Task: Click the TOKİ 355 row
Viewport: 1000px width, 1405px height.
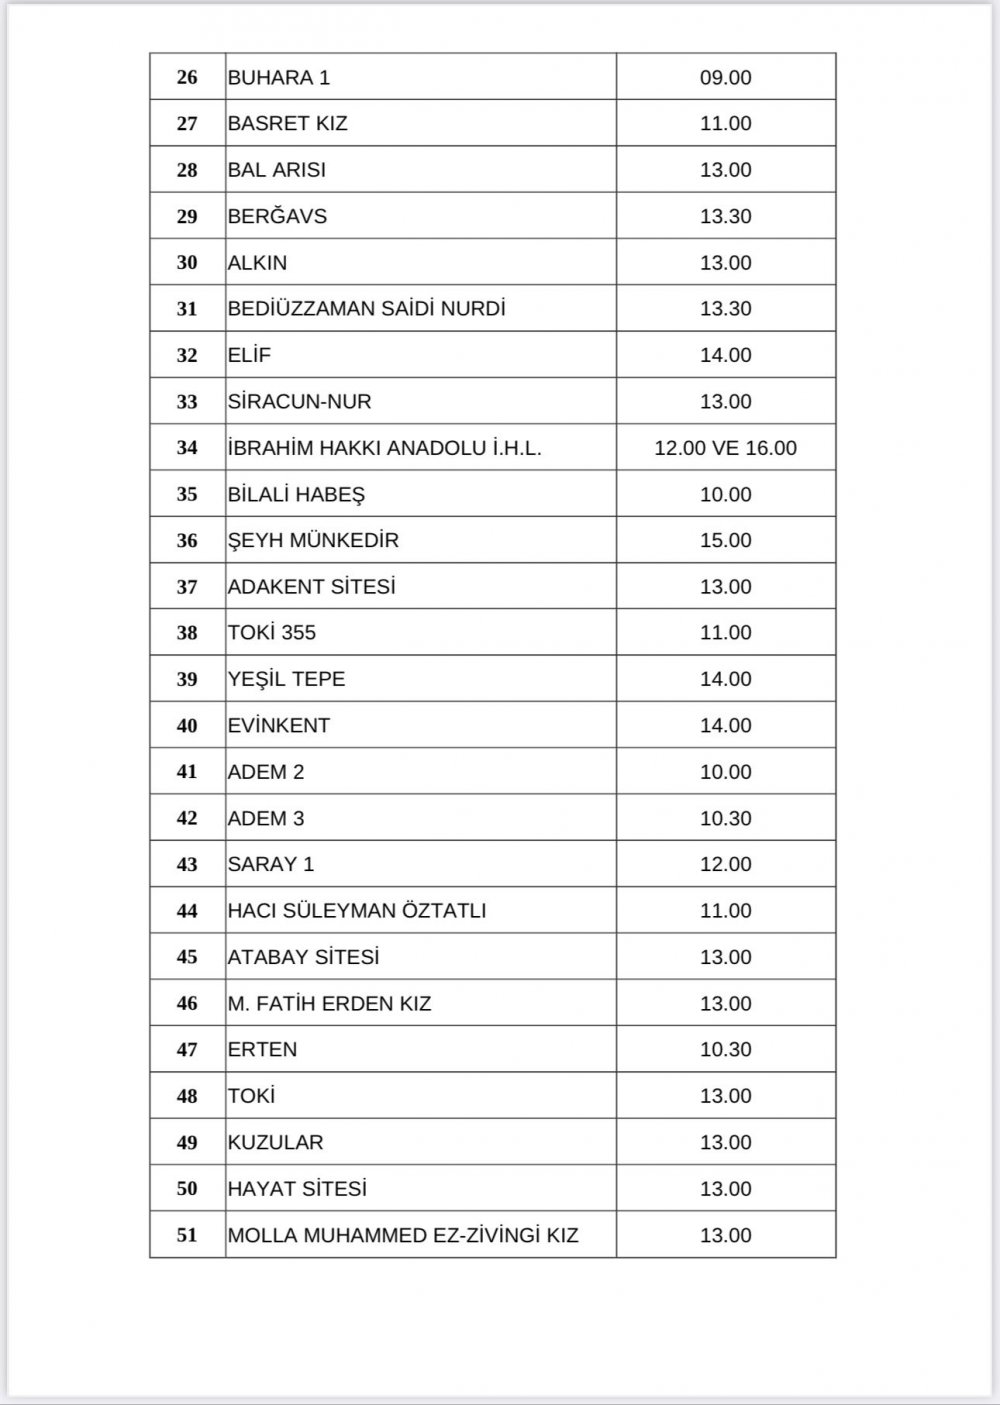Action: (x=493, y=633)
